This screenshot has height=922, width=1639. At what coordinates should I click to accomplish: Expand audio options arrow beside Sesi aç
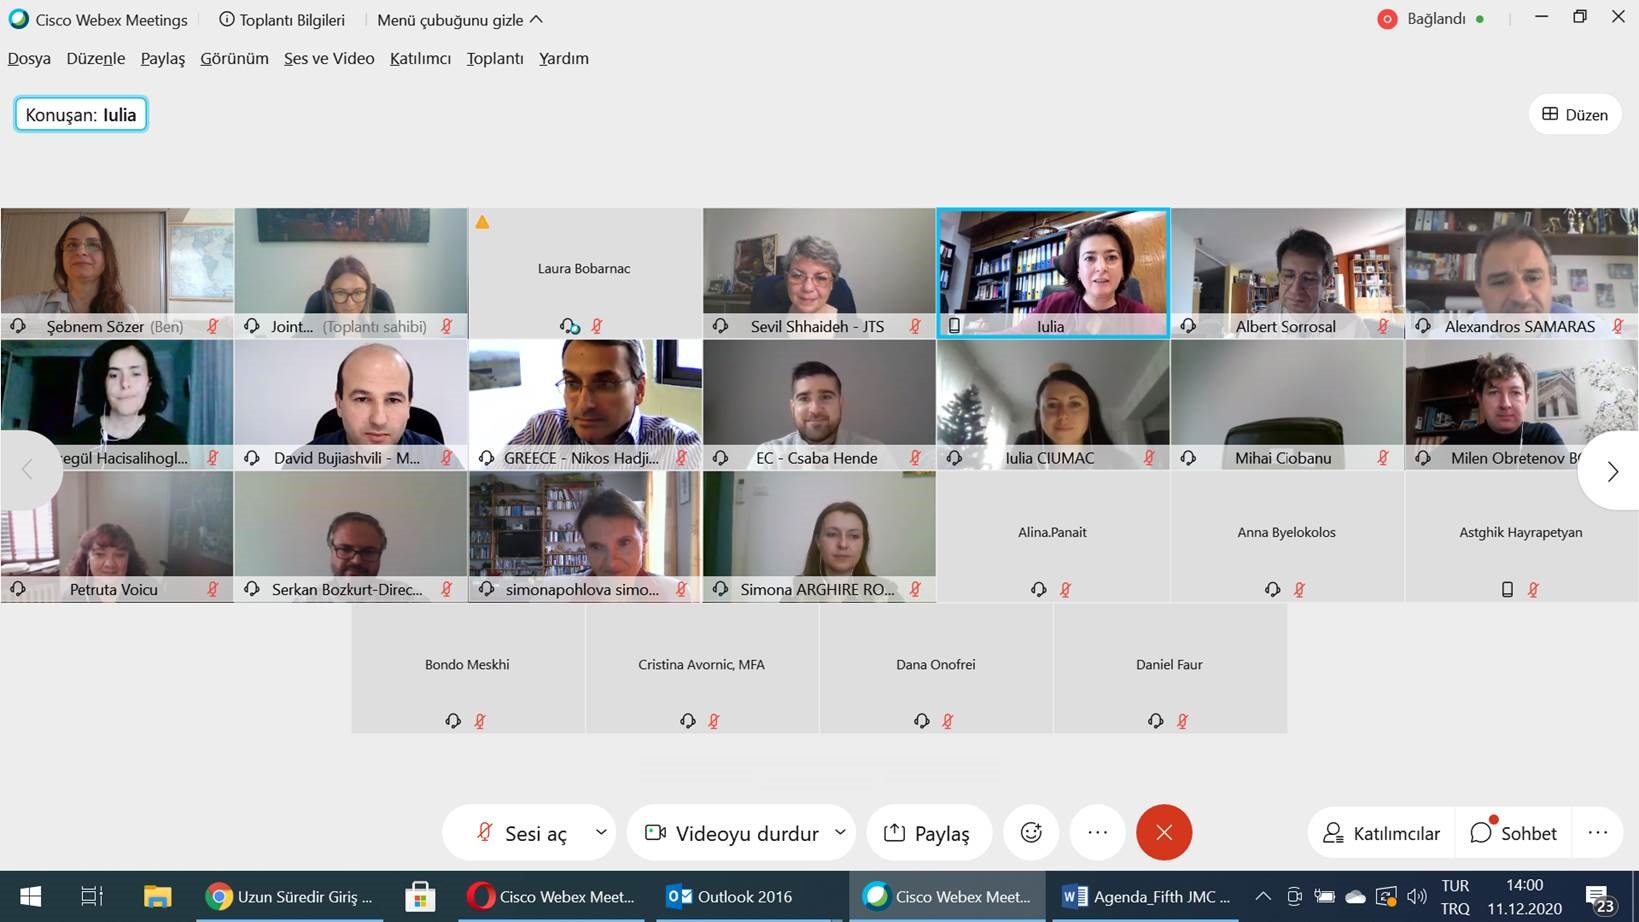(x=601, y=832)
